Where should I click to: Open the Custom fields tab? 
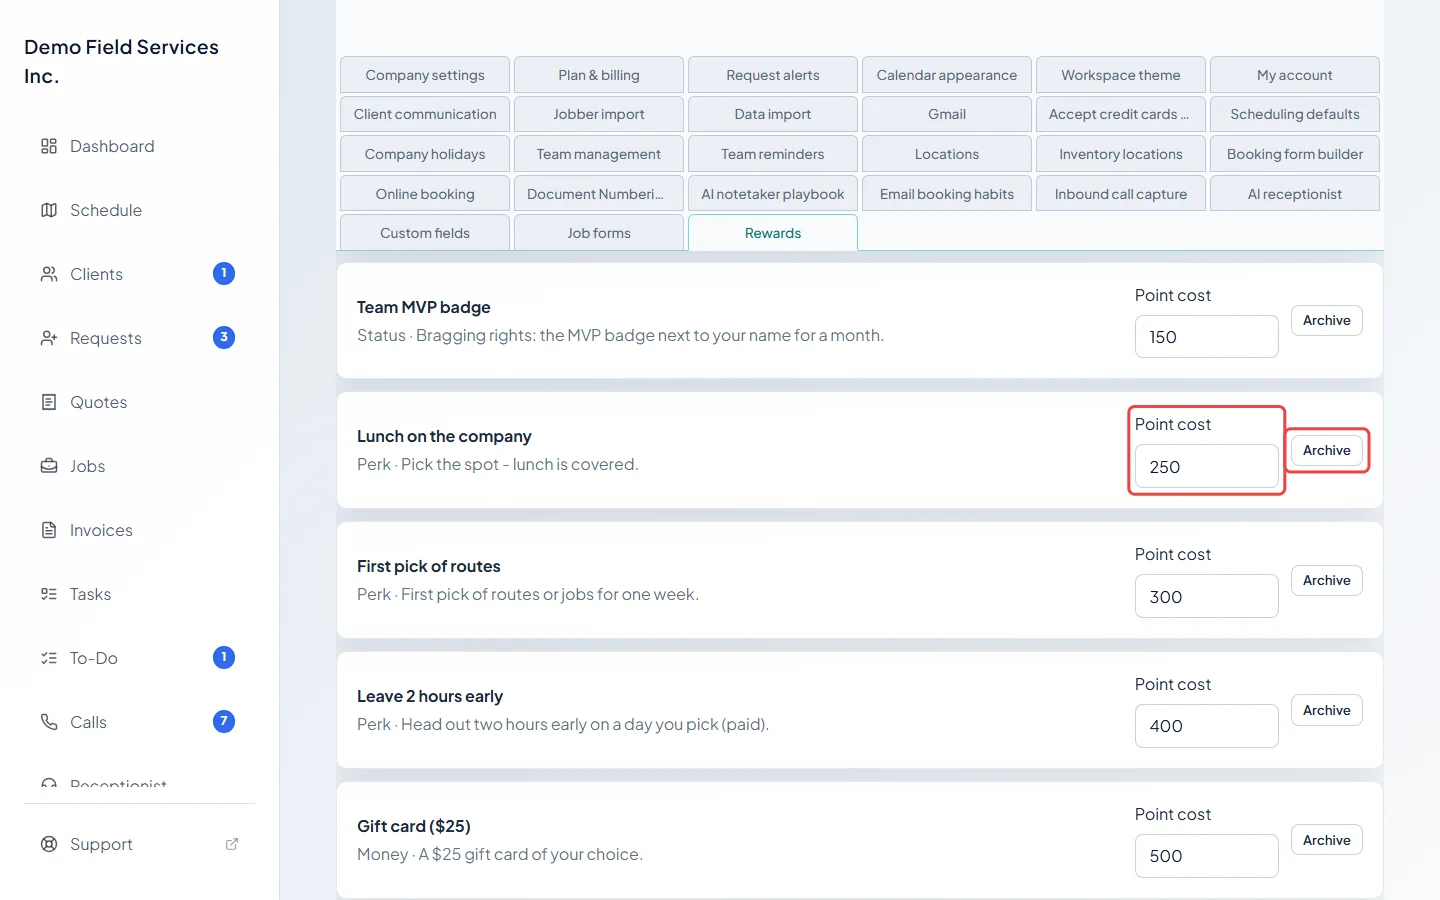[x=425, y=233]
